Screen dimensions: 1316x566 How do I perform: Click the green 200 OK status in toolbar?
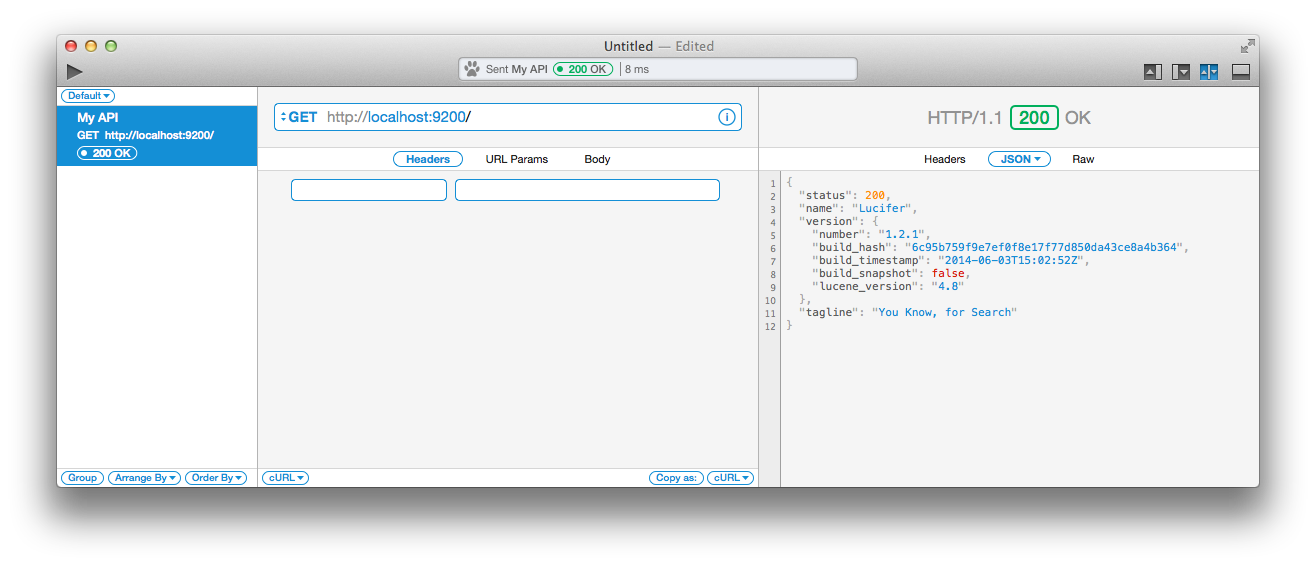click(x=583, y=69)
